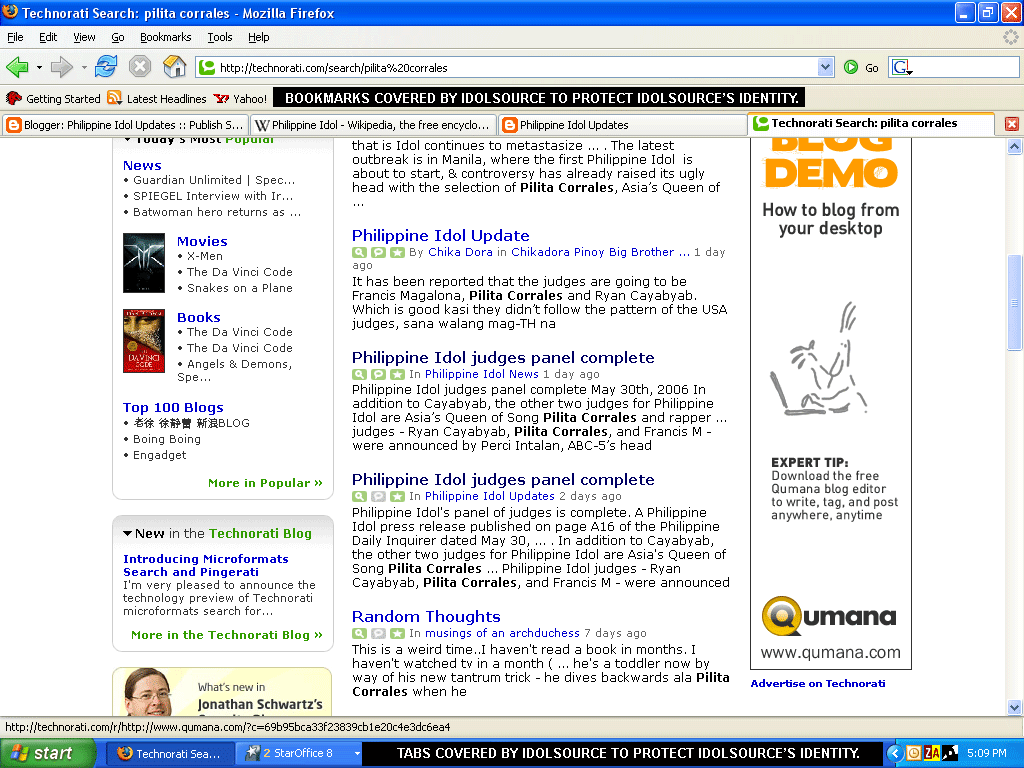1024x768 pixels.
Task: Close the current tab with the red X
Action: [1012, 123]
